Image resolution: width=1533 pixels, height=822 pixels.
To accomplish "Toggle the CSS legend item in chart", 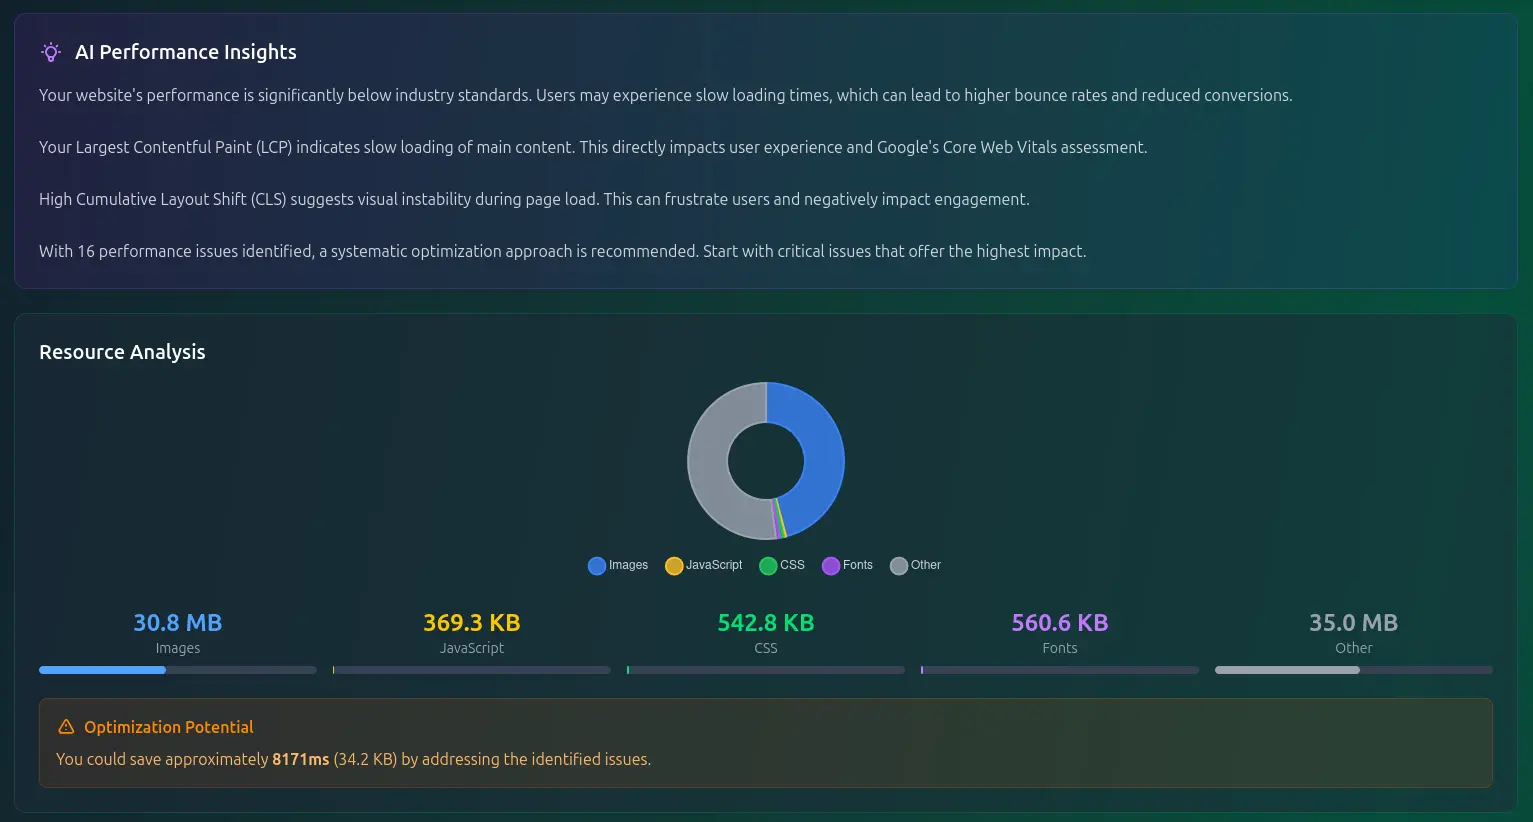I will coord(782,565).
